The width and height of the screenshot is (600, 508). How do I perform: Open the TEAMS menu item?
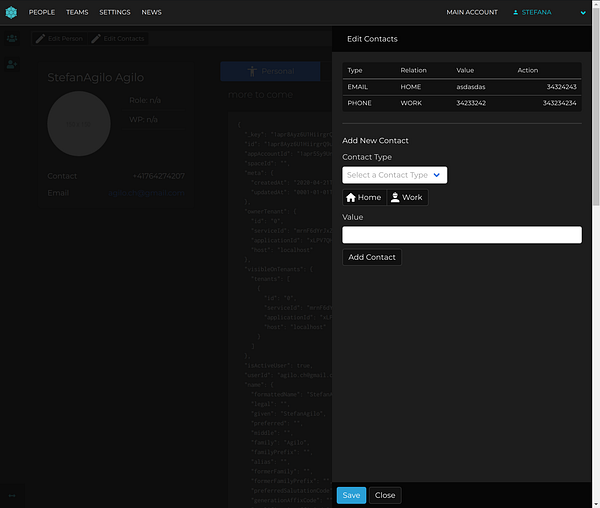point(77,13)
